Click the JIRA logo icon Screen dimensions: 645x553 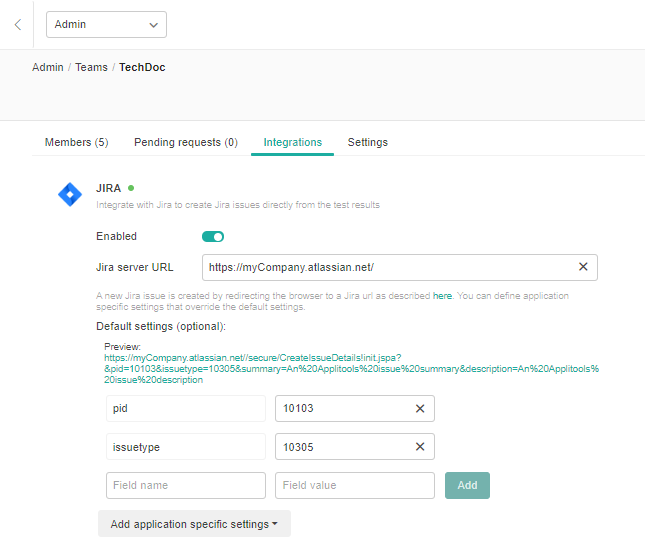coord(69,195)
